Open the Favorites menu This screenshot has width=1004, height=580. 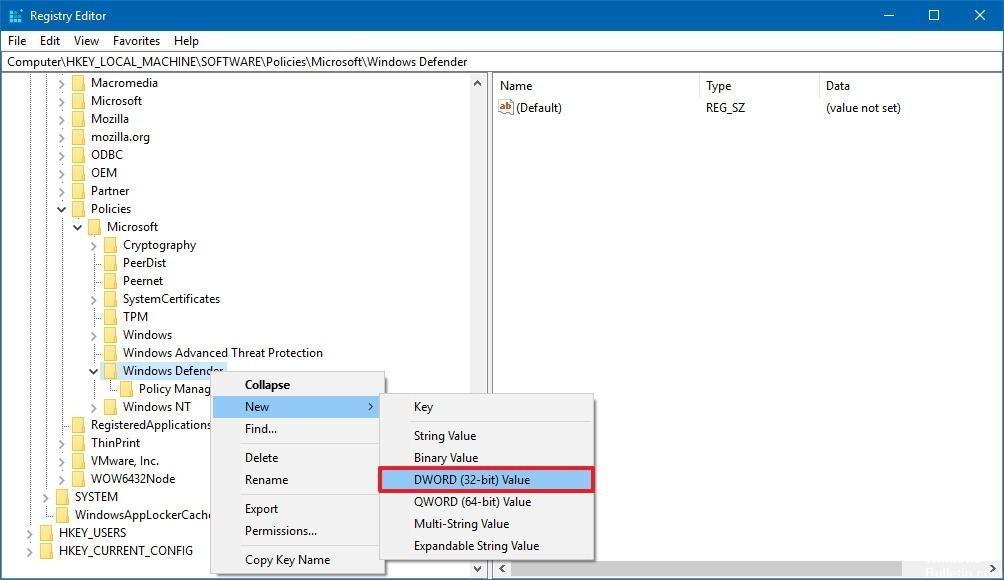pyautogui.click(x=136, y=41)
